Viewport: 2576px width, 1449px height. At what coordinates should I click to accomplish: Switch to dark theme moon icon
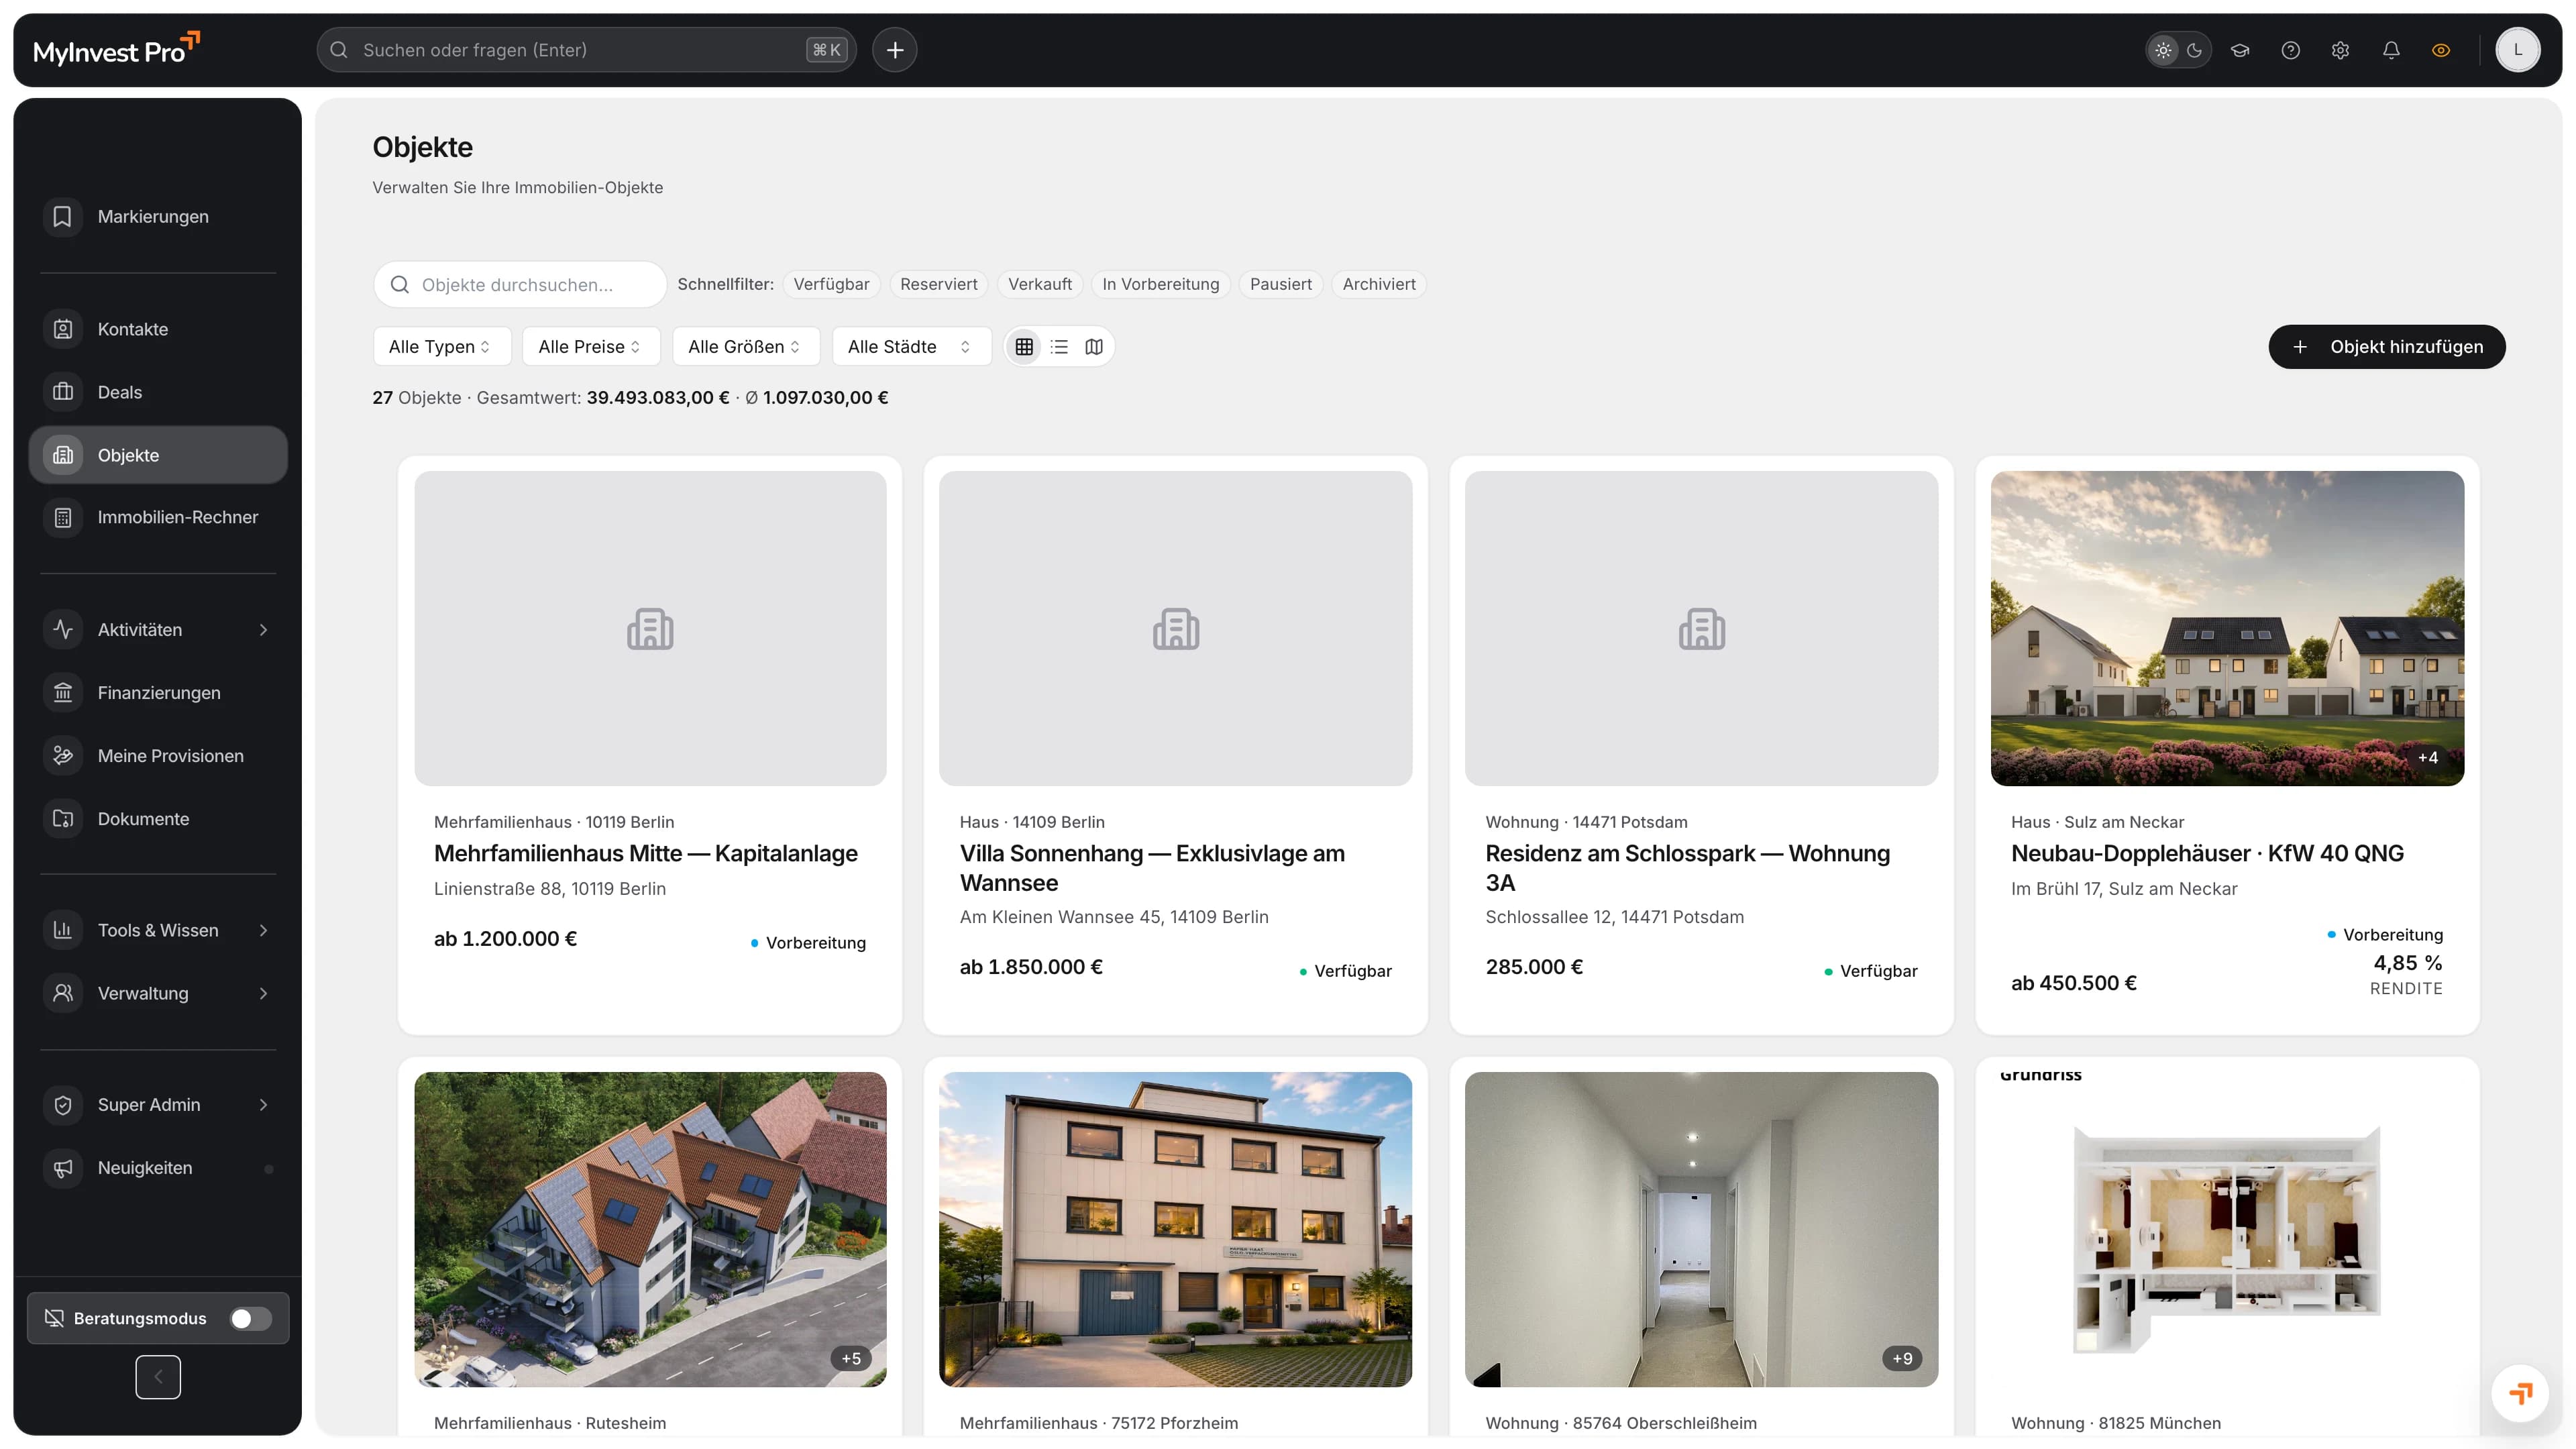2195,50
